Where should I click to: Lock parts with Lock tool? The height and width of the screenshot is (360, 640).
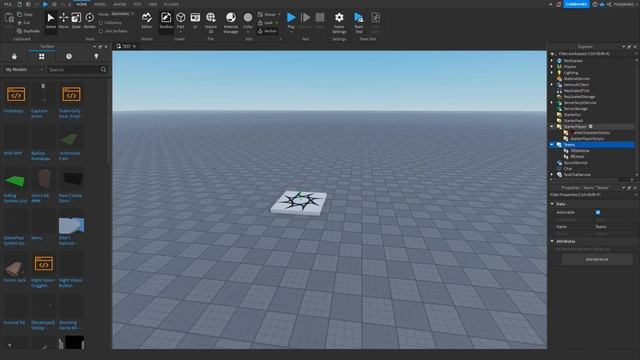click(x=267, y=23)
